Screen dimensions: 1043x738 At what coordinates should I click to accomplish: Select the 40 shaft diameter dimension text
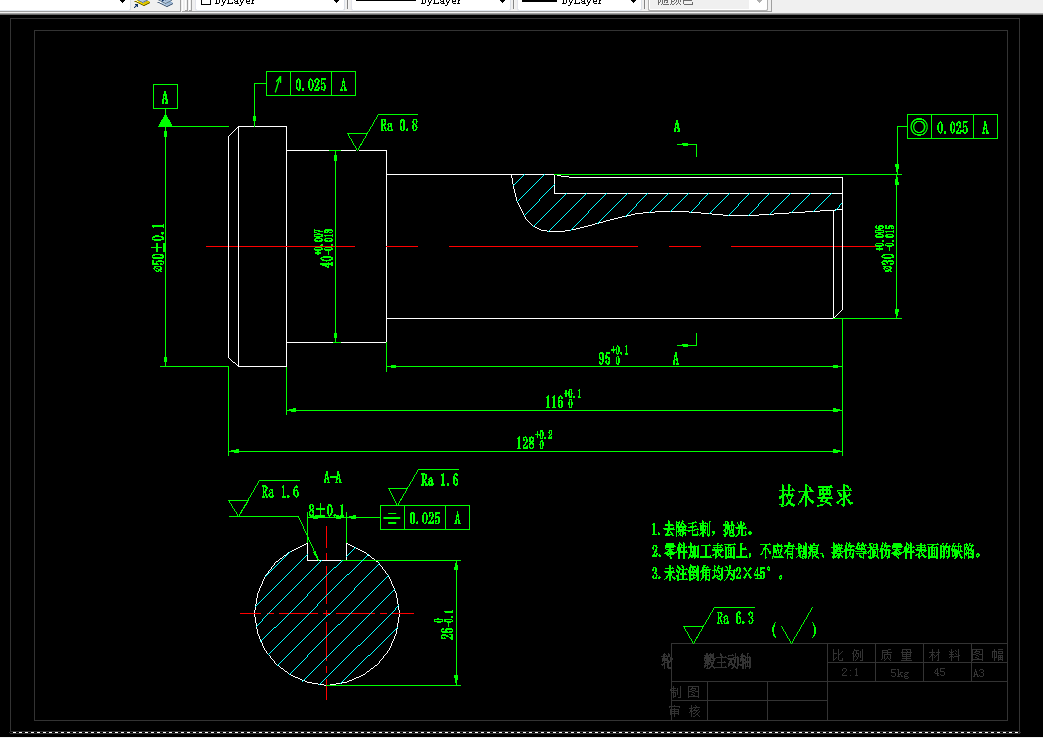tap(326, 248)
